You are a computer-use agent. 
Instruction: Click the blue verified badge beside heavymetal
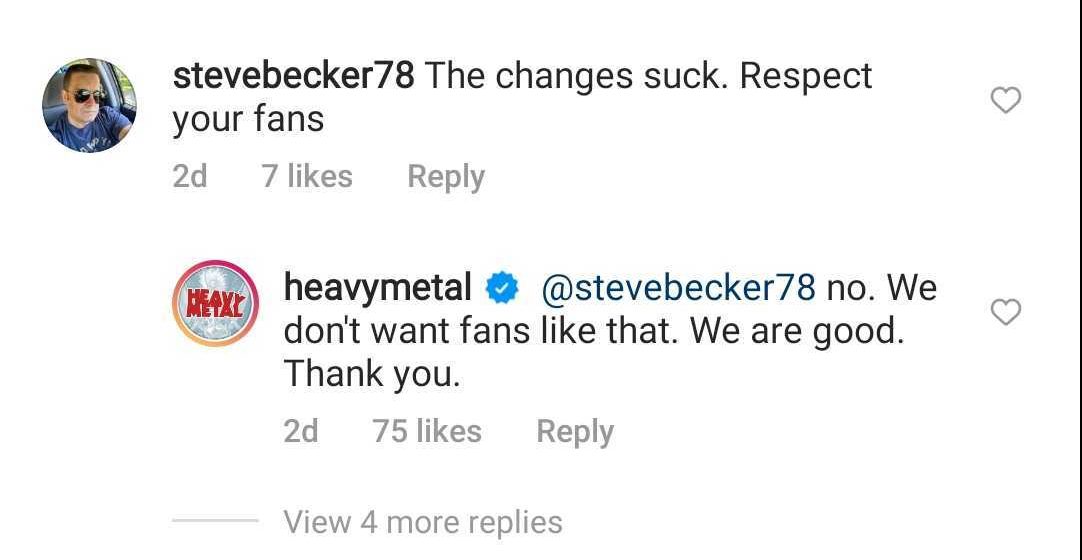pyautogui.click(x=500, y=290)
